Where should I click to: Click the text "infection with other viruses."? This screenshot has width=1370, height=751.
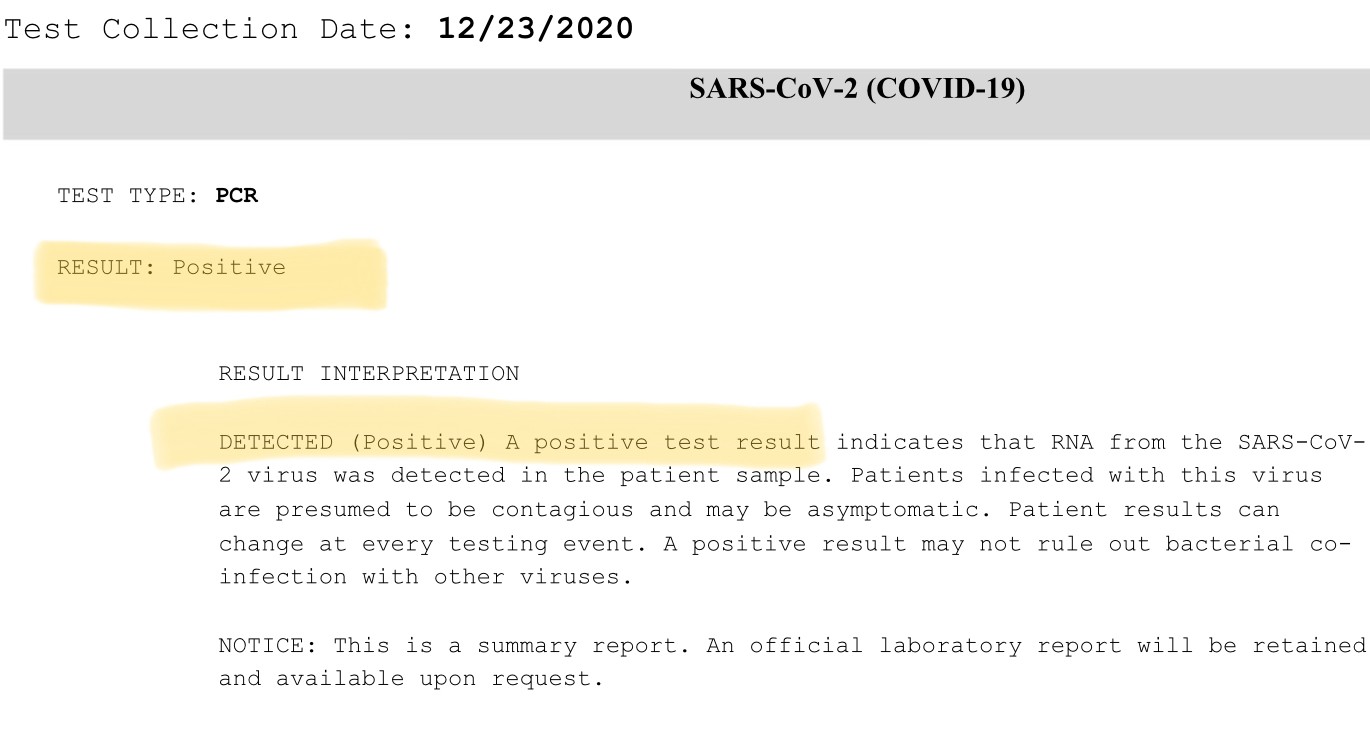426,578
